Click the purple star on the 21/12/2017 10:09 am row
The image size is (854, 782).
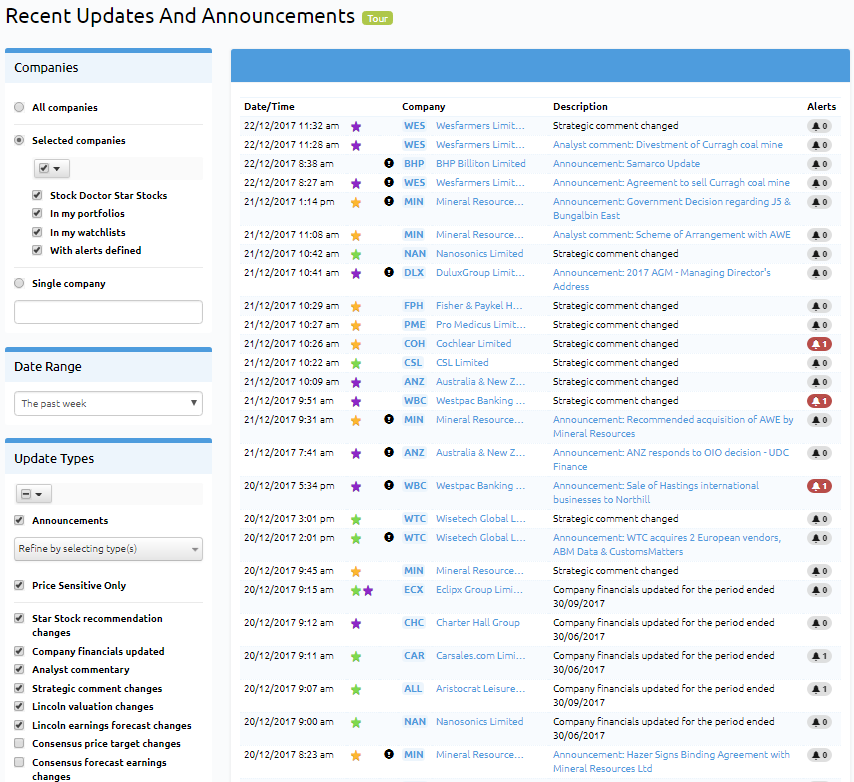click(x=356, y=382)
